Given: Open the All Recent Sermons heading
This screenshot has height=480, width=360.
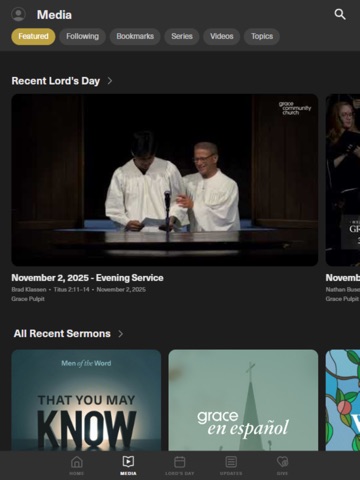Looking at the screenshot, I should click(62, 334).
